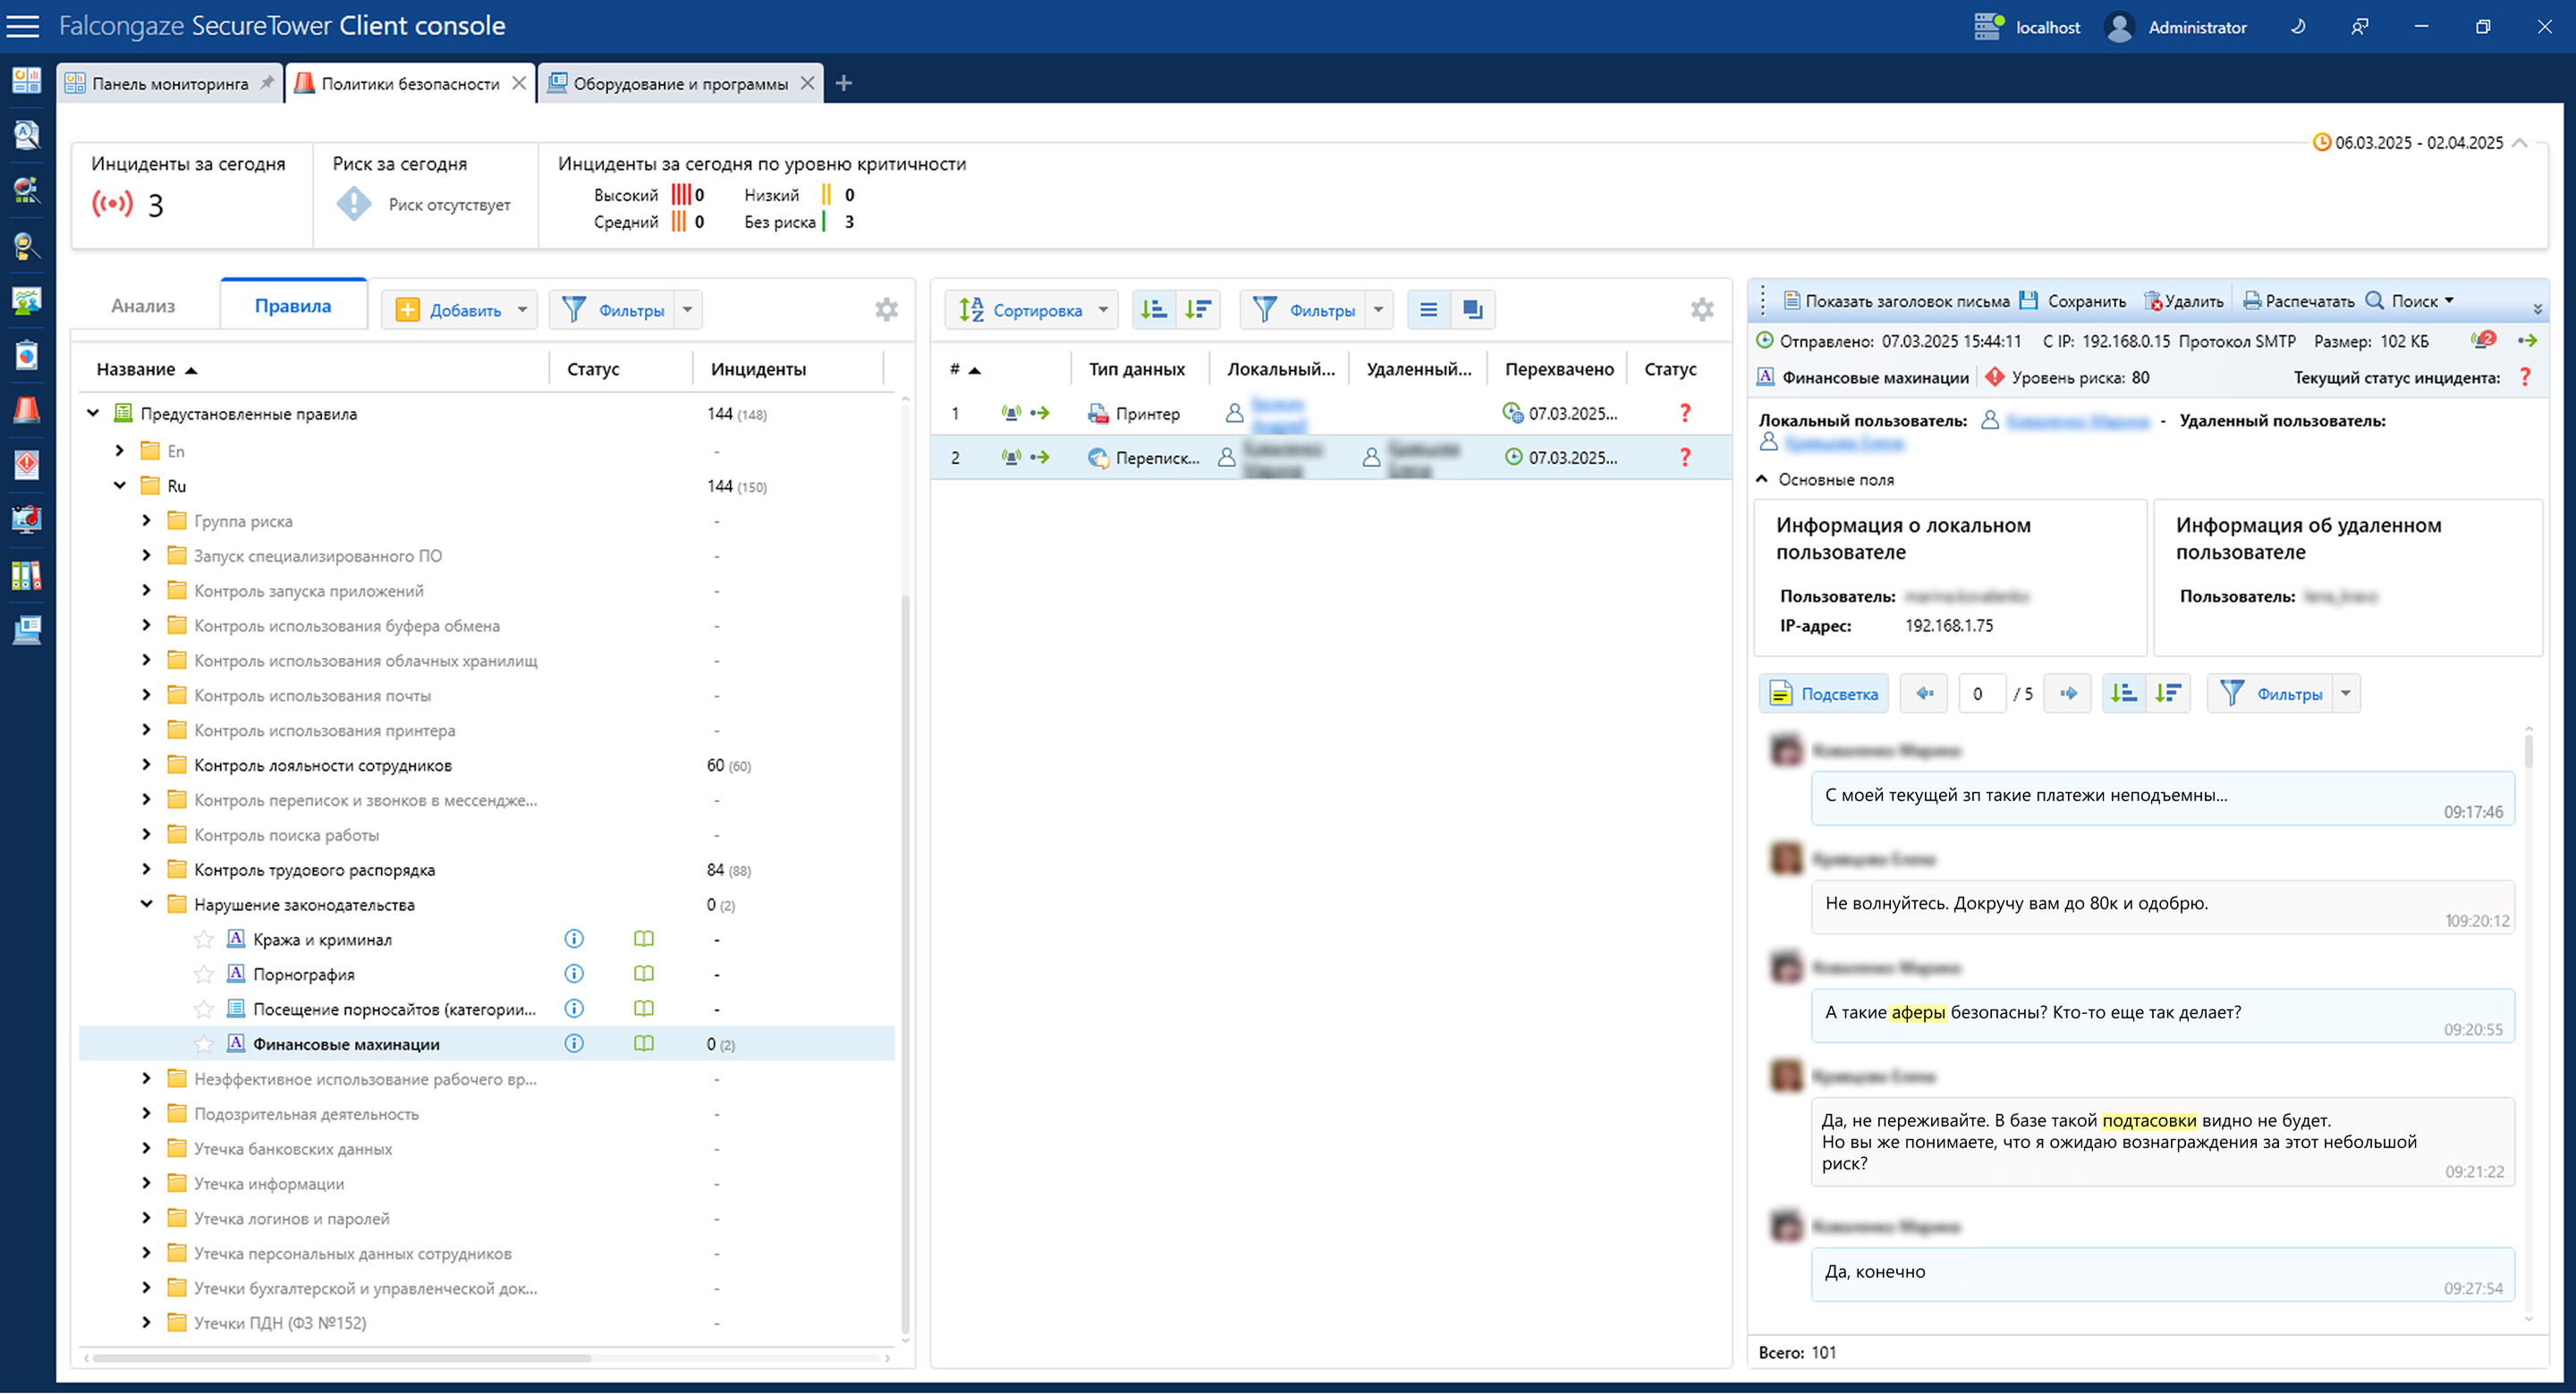Expand Контроль лояльности сотрудников folder
The height and width of the screenshot is (1394, 2576).
point(147,765)
